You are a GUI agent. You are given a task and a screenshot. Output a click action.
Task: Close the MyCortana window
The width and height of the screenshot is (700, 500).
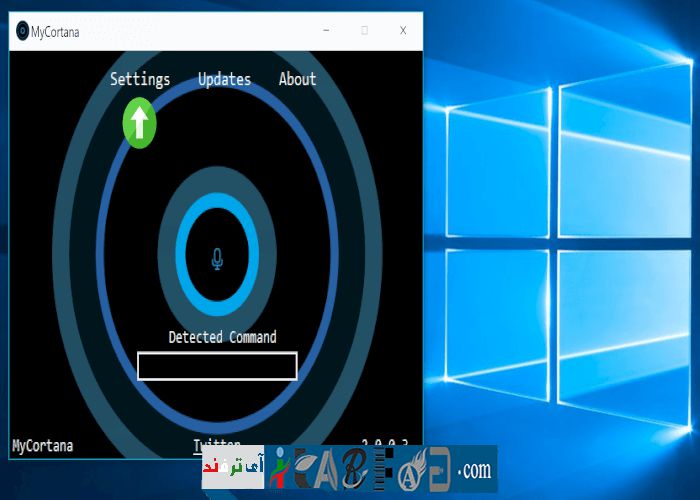pyautogui.click(x=403, y=31)
